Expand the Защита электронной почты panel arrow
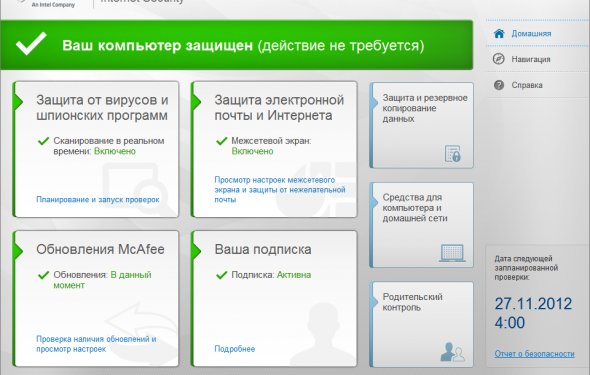 (x=196, y=102)
